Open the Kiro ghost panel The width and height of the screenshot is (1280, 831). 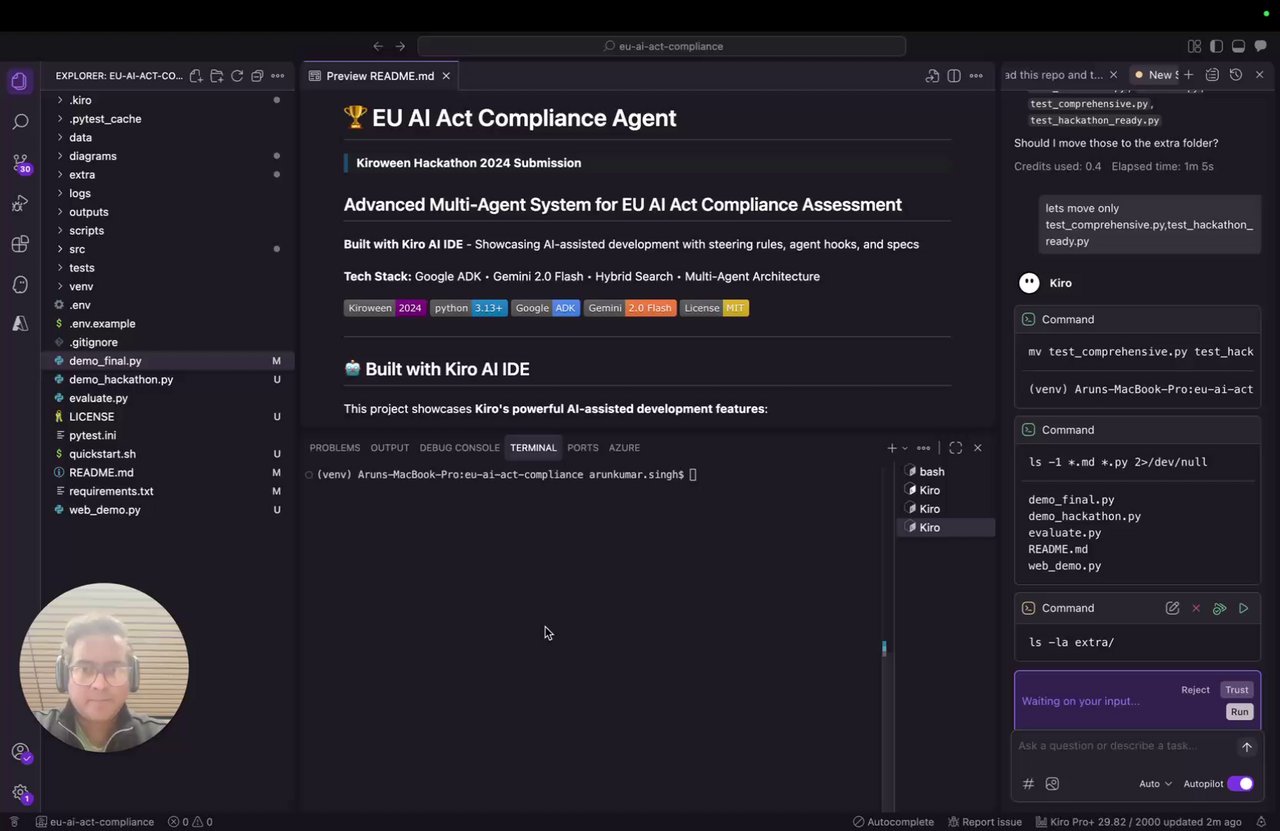(20, 285)
